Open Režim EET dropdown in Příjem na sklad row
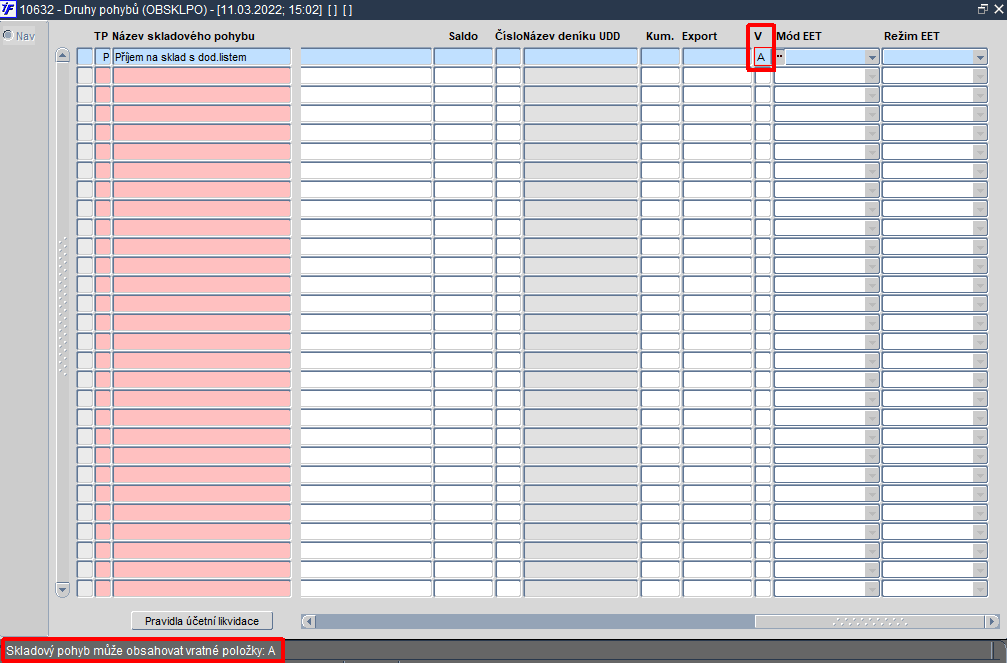The height and width of the screenshot is (663, 1007). pos(979,57)
